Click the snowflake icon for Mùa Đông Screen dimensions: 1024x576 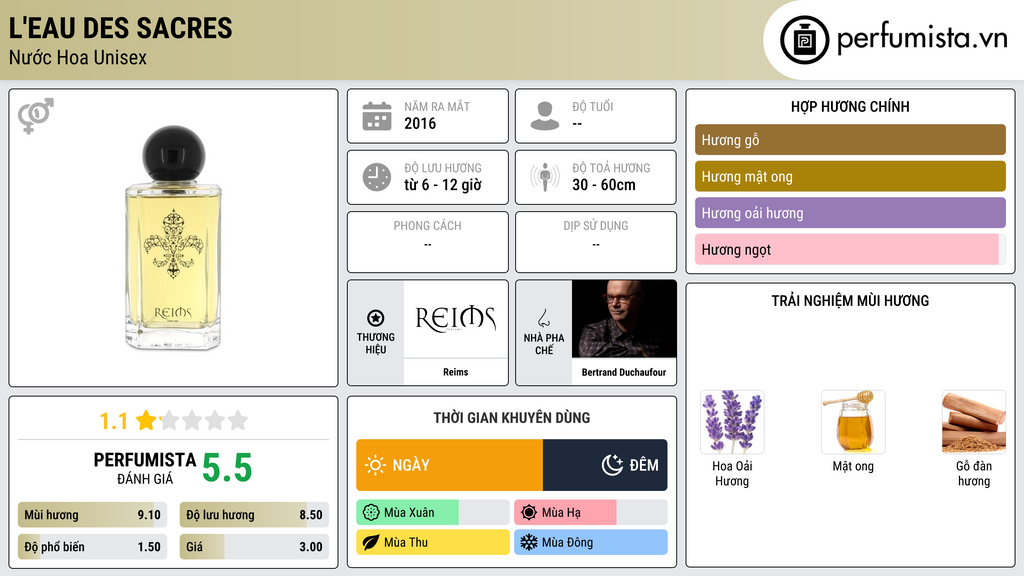tap(529, 542)
